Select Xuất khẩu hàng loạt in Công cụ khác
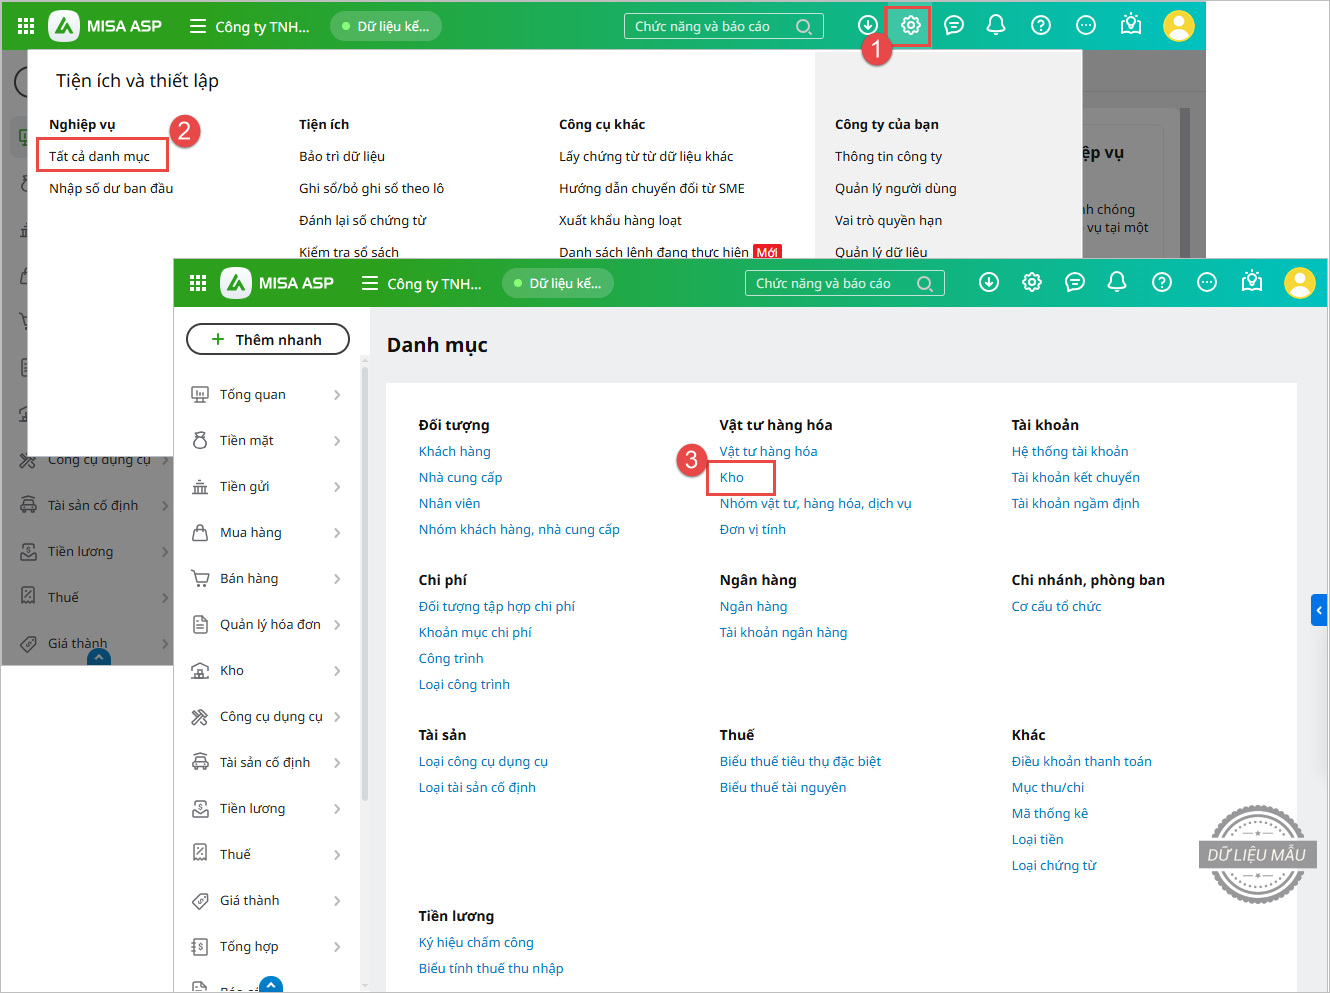This screenshot has width=1330, height=993. 620,220
